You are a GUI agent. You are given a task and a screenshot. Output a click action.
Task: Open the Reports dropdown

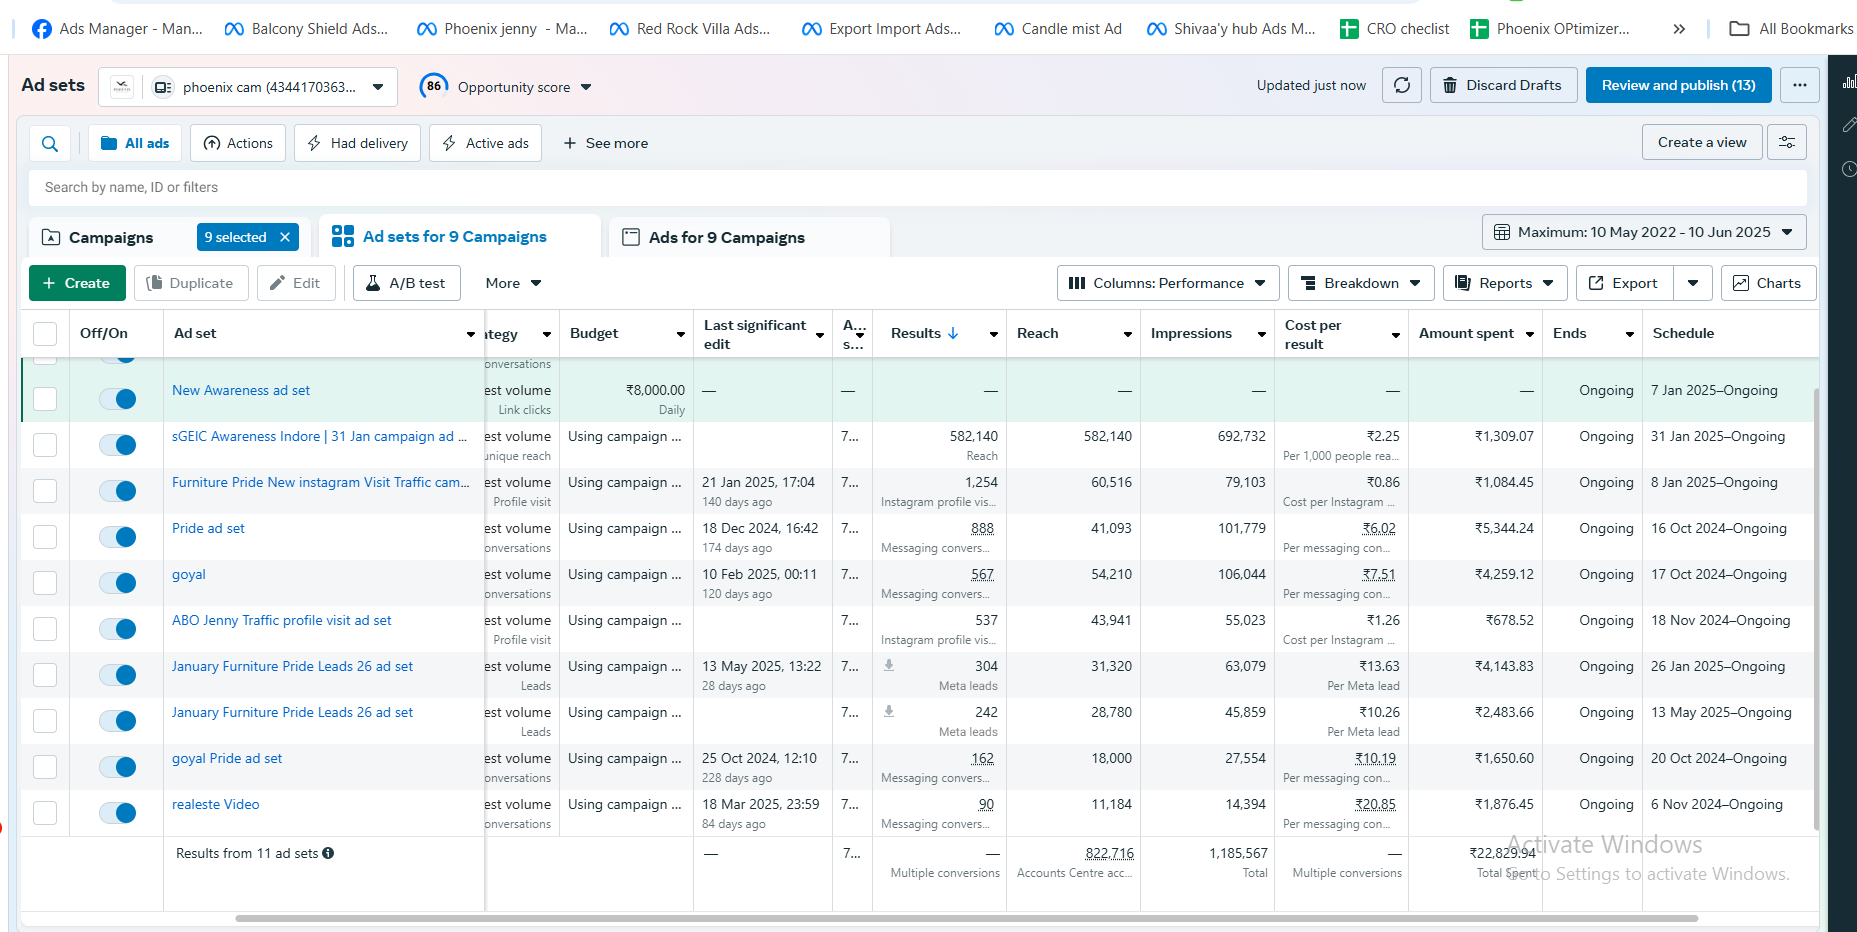click(1505, 283)
